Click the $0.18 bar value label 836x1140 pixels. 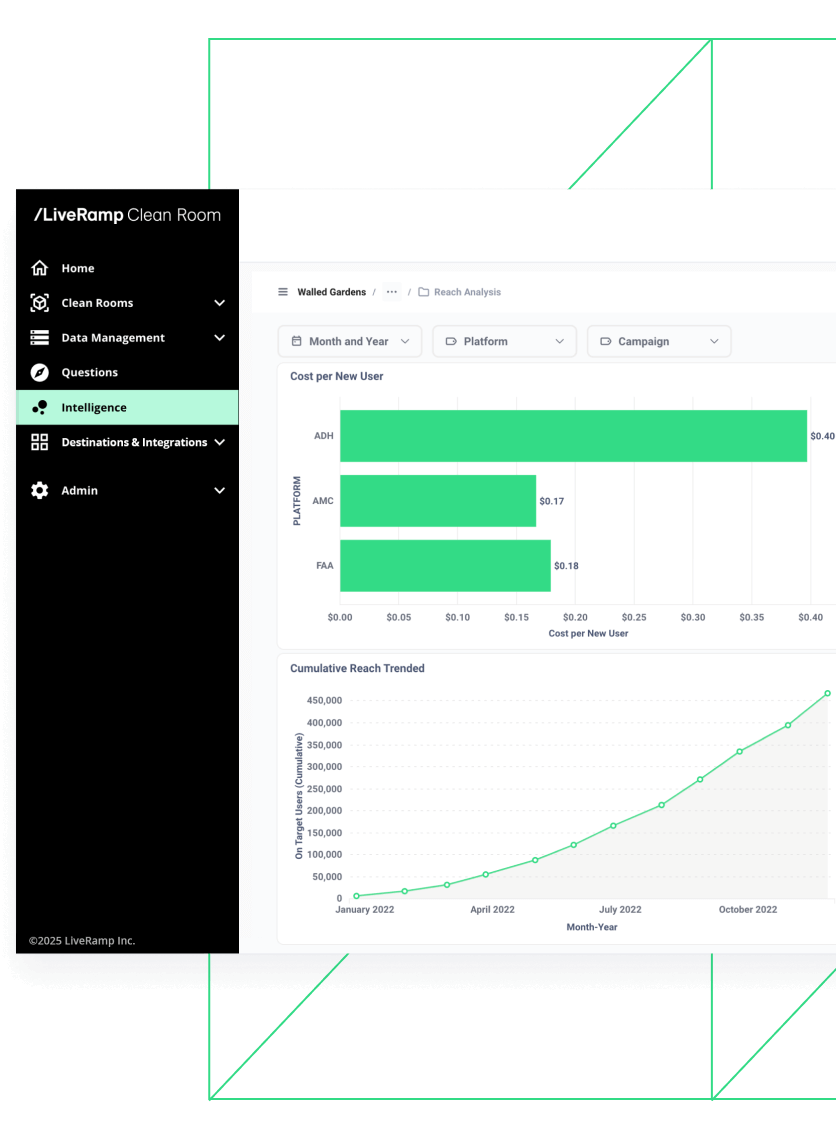[566, 566]
